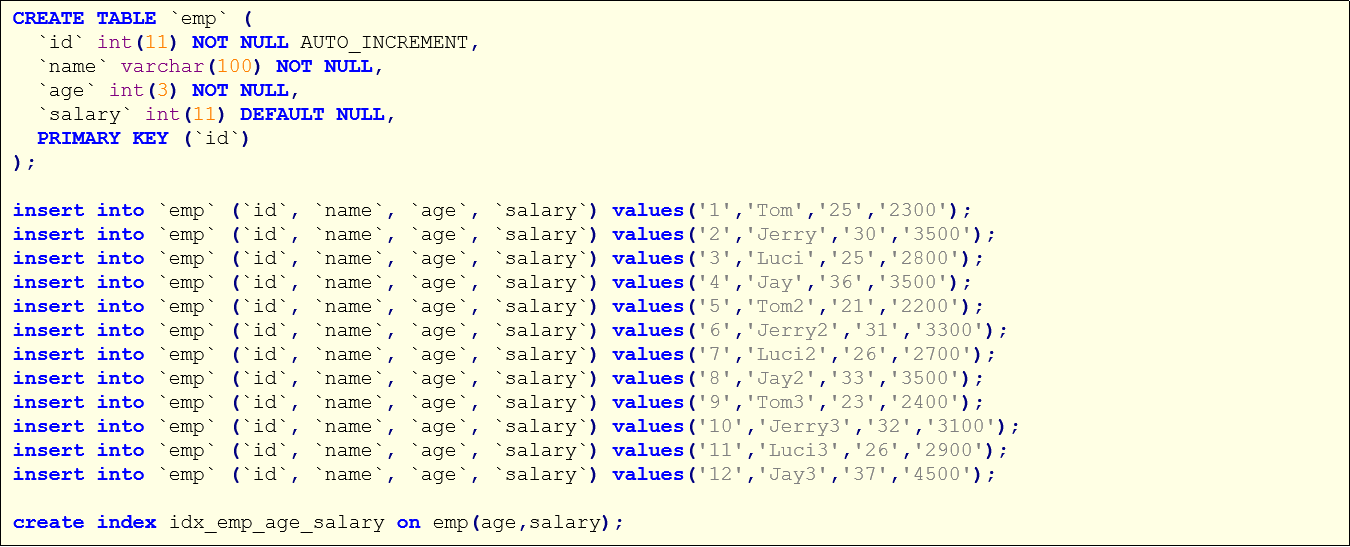
Task: Click the 'Jay' value in the insert row
Action: [774, 282]
